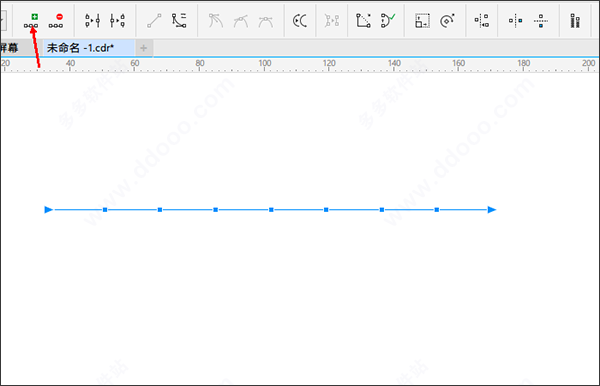Click the Delete Nodes icon with red minus

[56, 21]
